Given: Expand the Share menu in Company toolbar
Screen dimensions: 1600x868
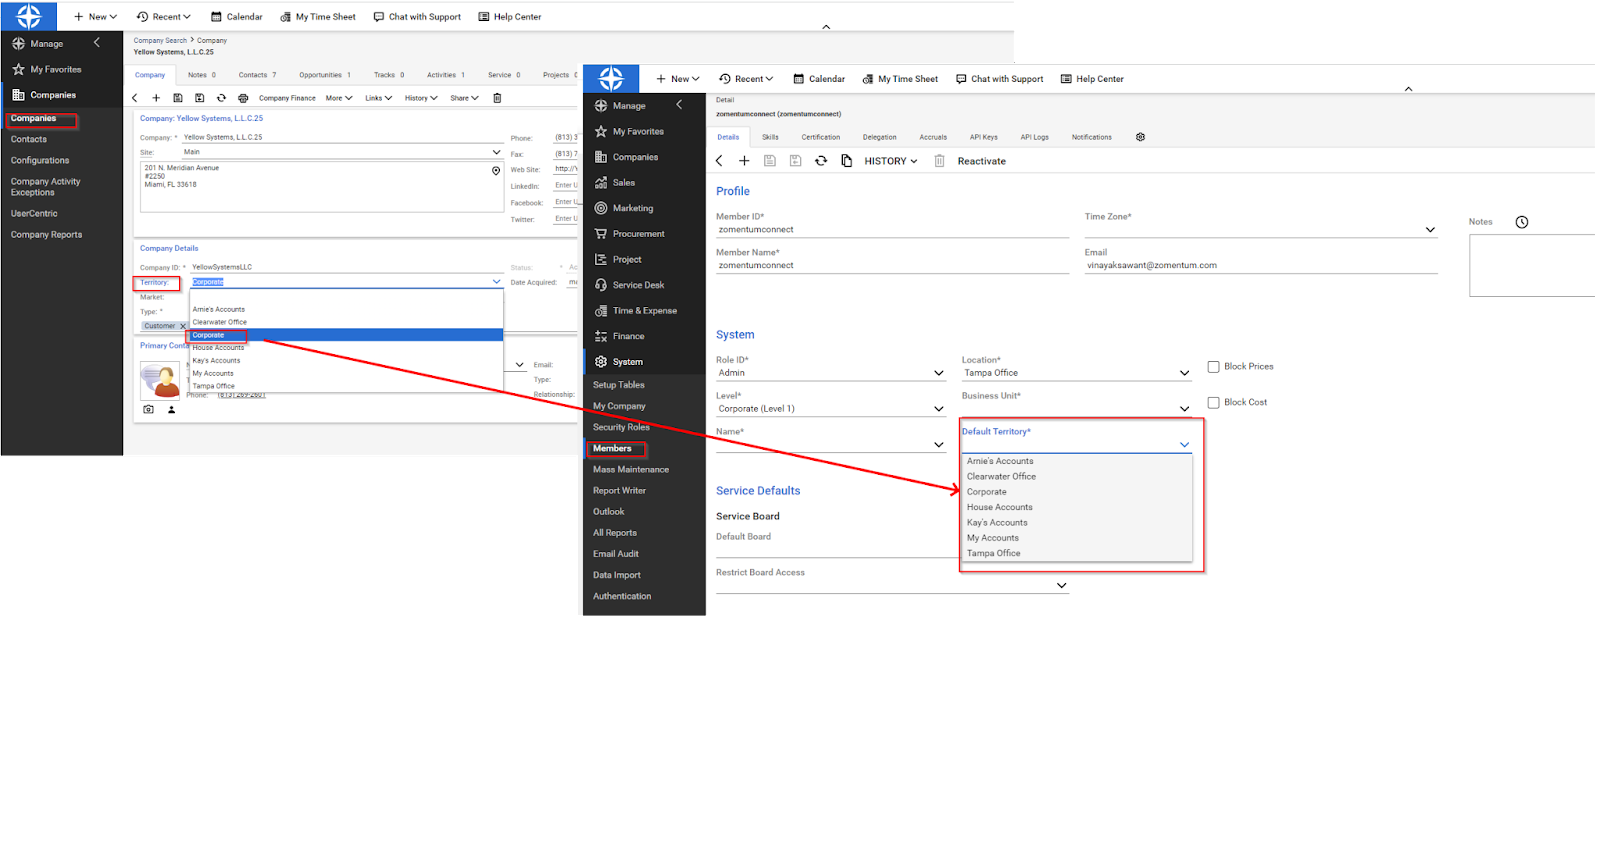Looking at the screenshot, I should coord(464,98).
